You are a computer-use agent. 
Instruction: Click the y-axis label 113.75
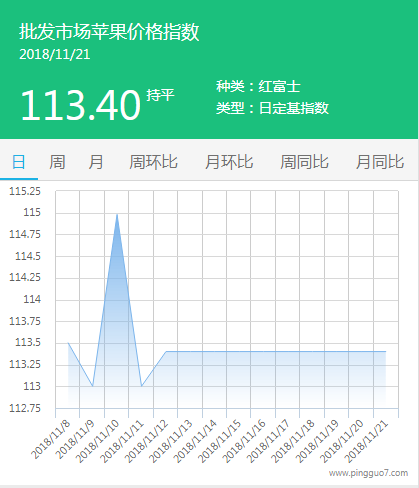coord(25,321)
